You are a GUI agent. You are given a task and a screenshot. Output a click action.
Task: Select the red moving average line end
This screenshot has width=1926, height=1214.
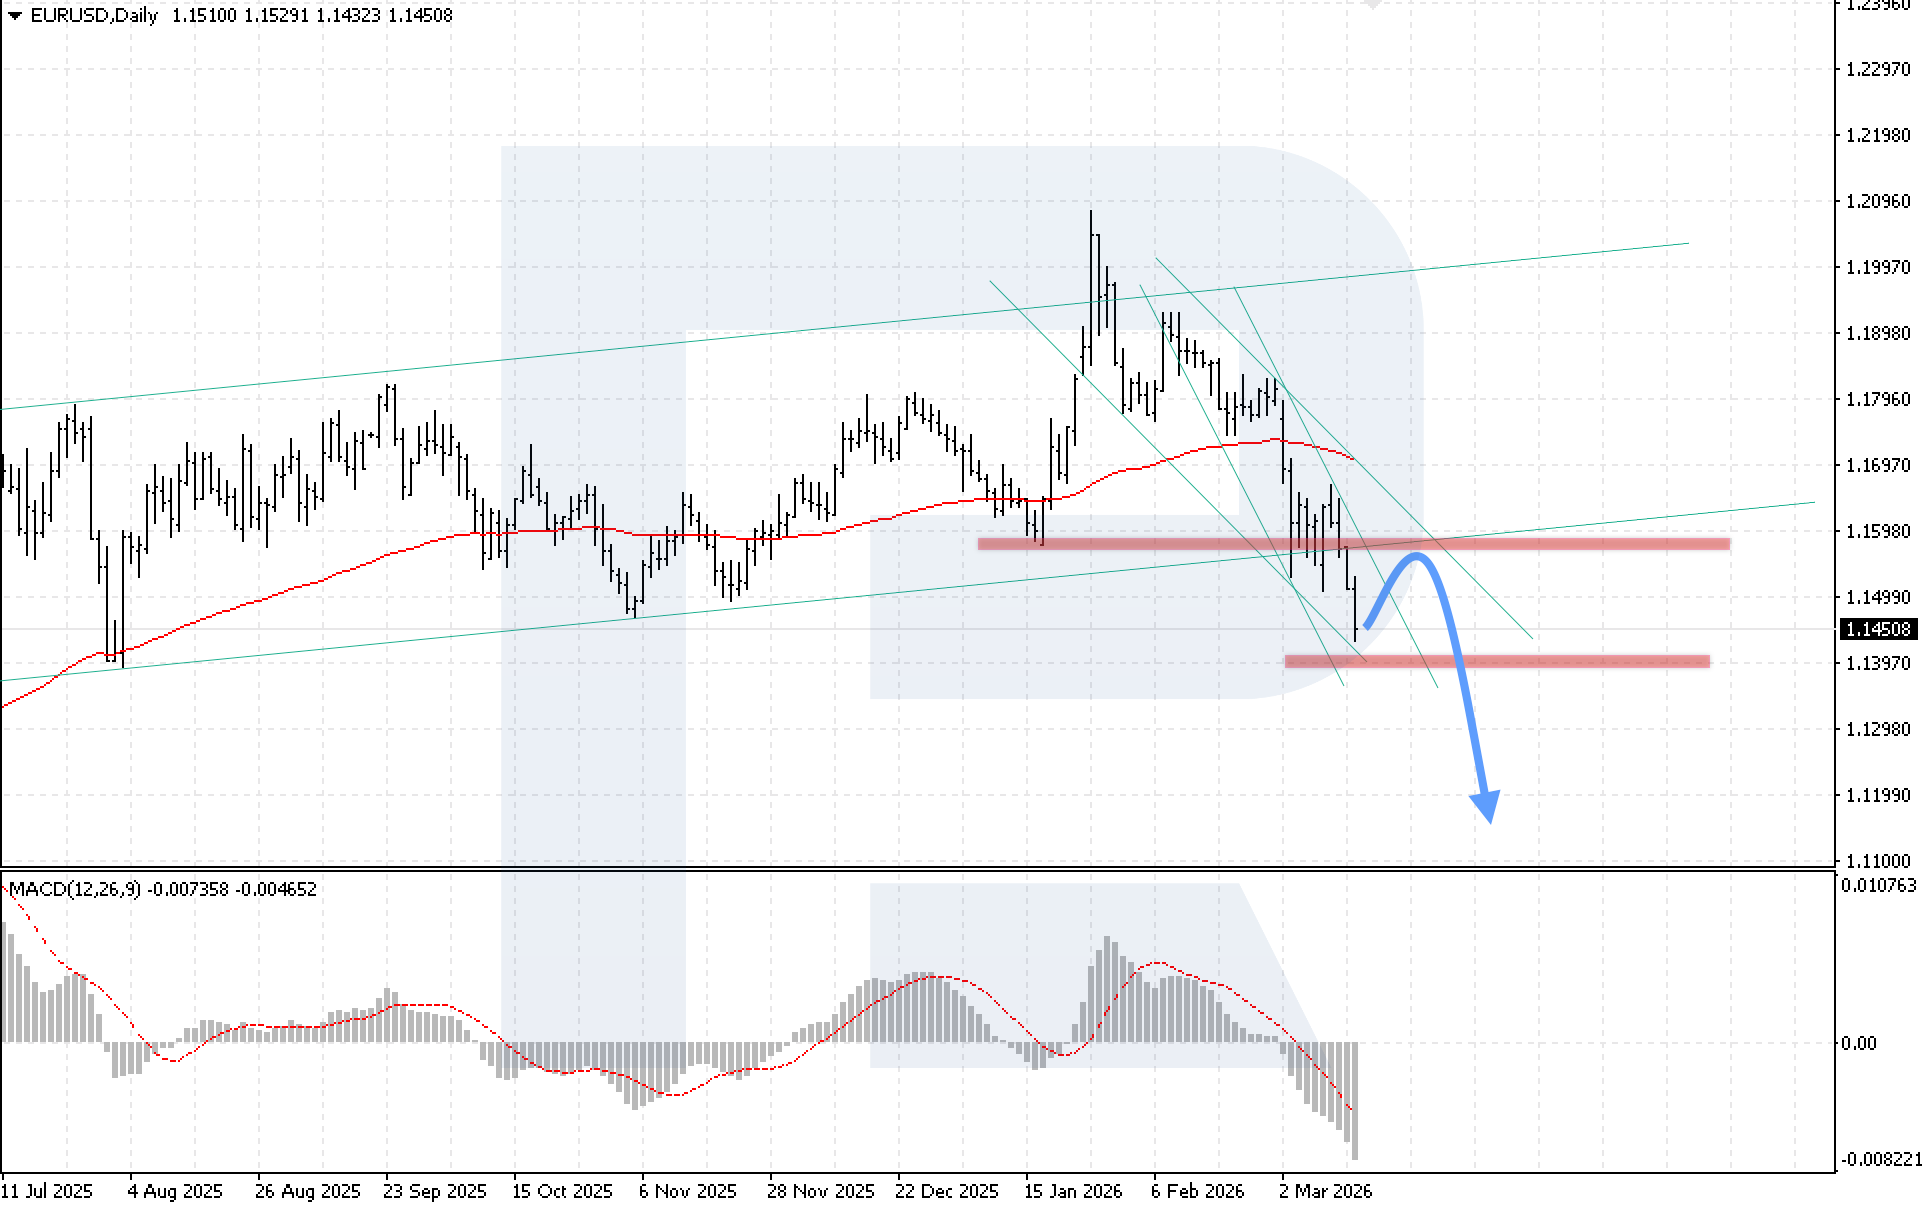[x=1352, y=459]
